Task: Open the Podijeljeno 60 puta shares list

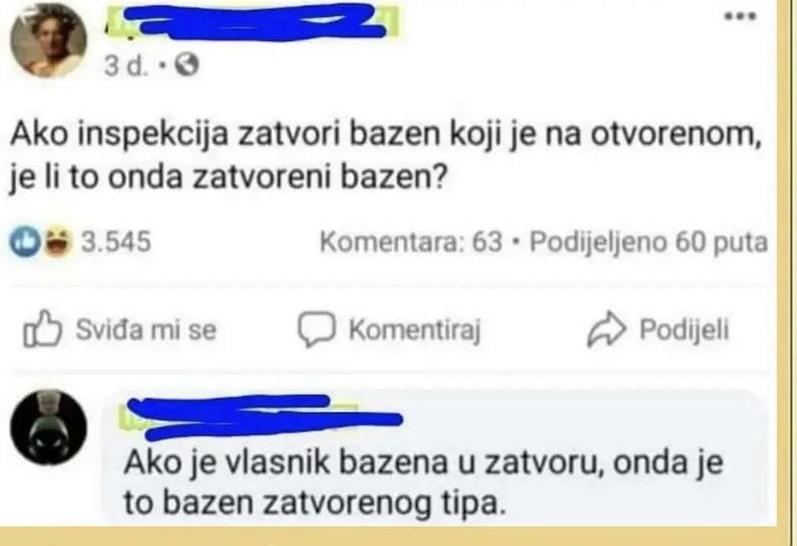Action: (x=649, y=242)
